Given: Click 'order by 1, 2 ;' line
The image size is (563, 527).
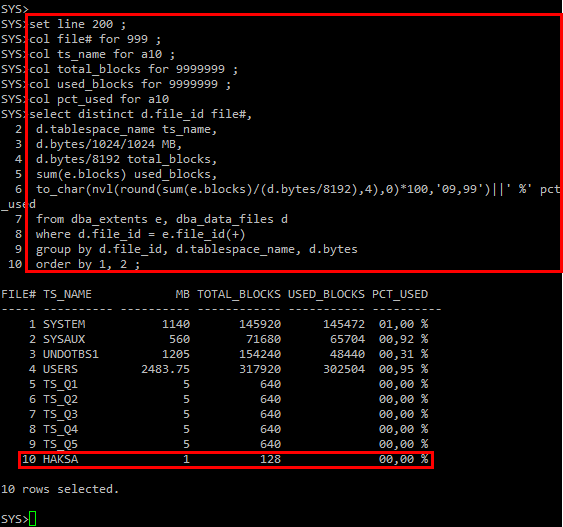Looking at the screenshot, I should tap(88, 265).
